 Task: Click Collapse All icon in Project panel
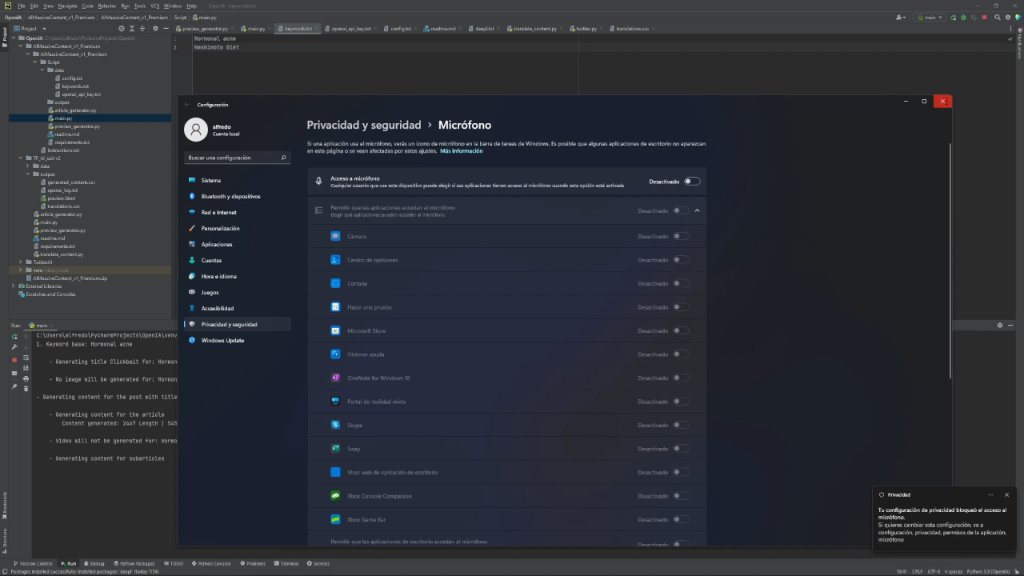point(143,29)
